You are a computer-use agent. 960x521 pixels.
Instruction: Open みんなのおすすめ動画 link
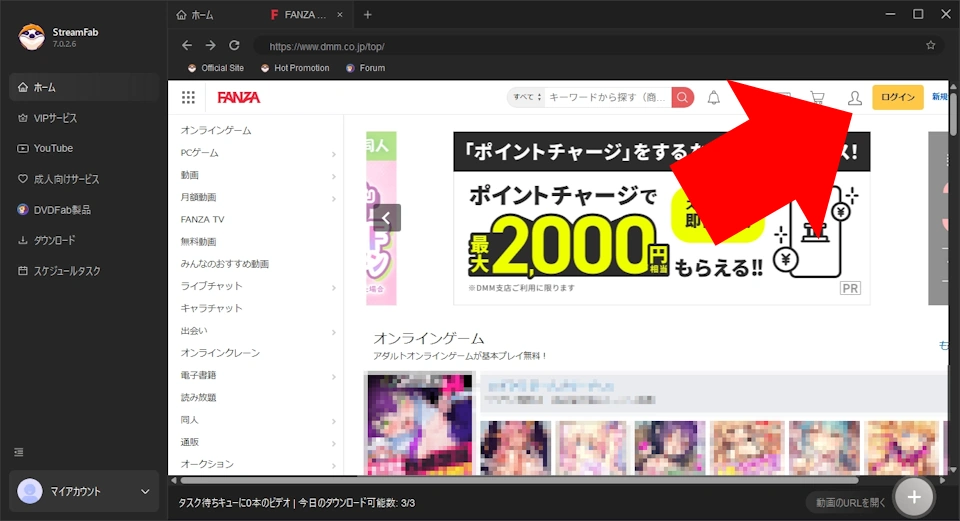click(225, 264)
